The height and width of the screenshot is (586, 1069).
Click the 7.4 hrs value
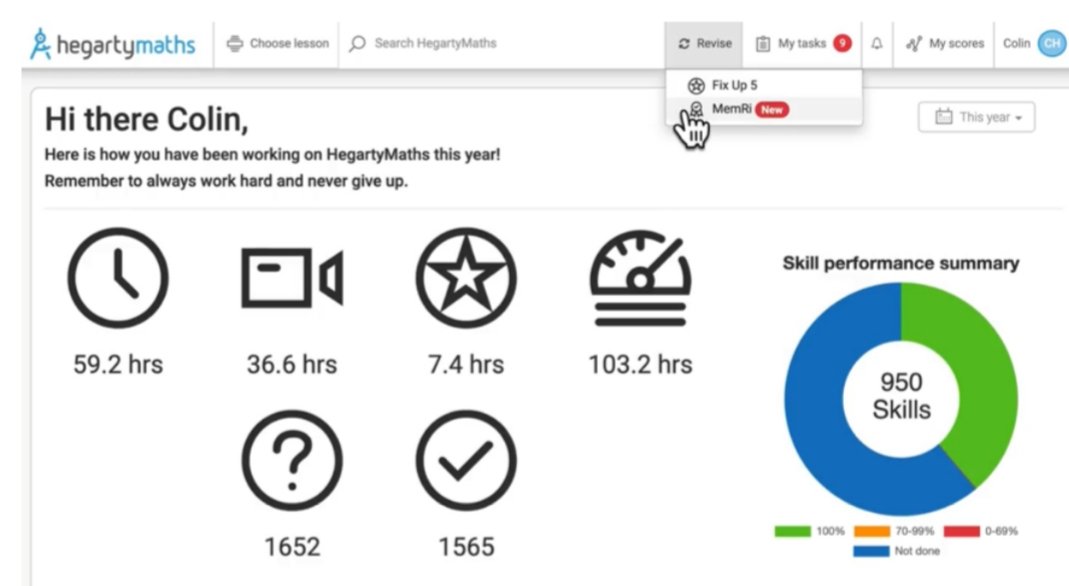(466, 365)
